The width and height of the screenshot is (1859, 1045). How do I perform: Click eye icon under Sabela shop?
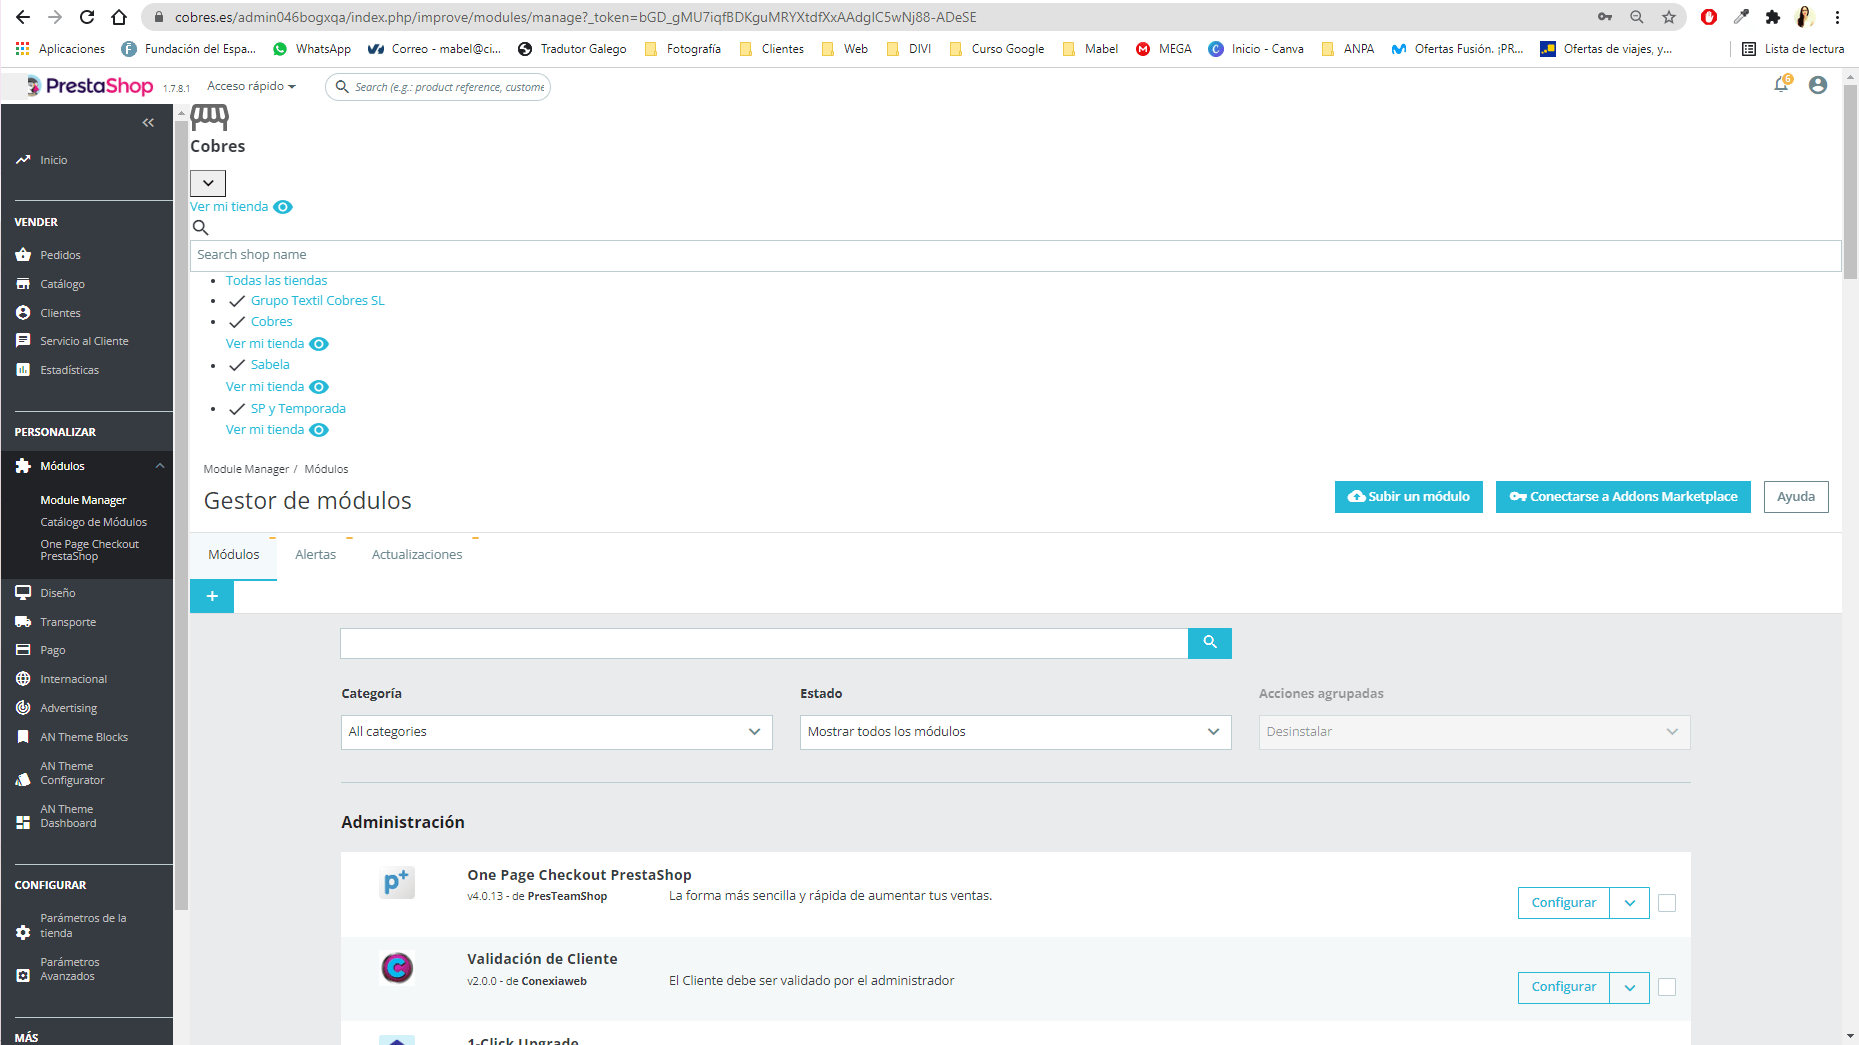[319, 387]
